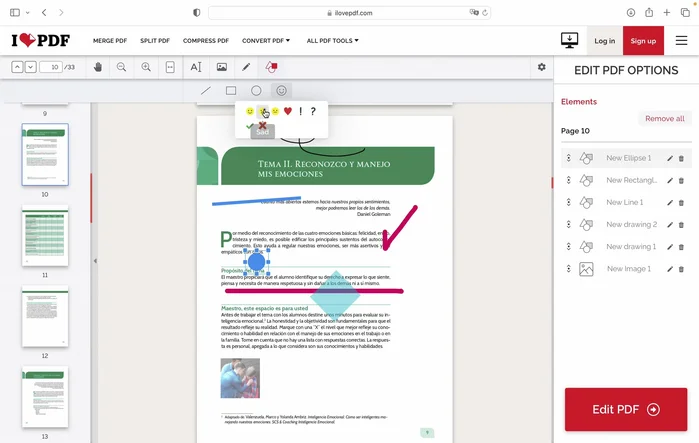Image resolution: width=699 pixels, height=443 pixels.
Task: Click the page number field
Action: pyautogui.click(x=51, y=67)
